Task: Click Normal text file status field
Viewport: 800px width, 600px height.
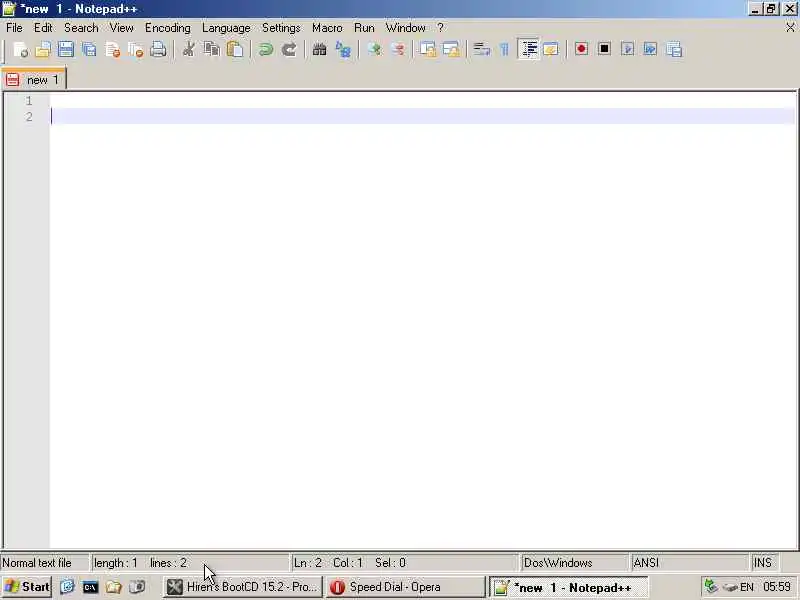Action: point(44,563)
